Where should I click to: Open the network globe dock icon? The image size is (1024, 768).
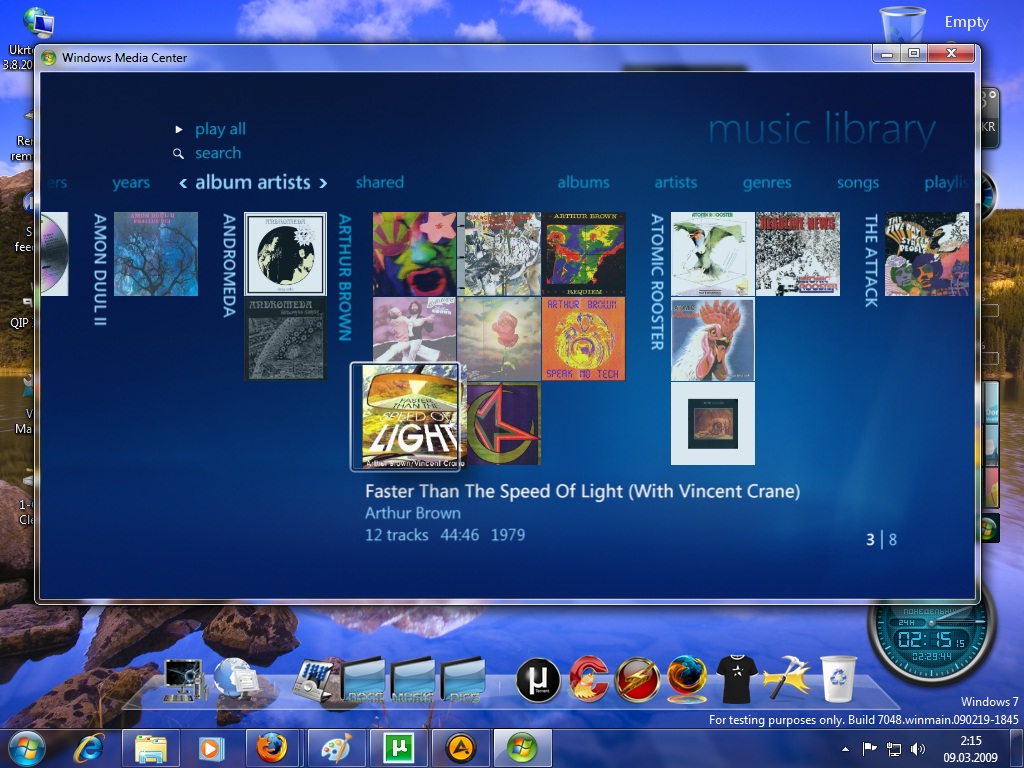[x=236, y=679]
